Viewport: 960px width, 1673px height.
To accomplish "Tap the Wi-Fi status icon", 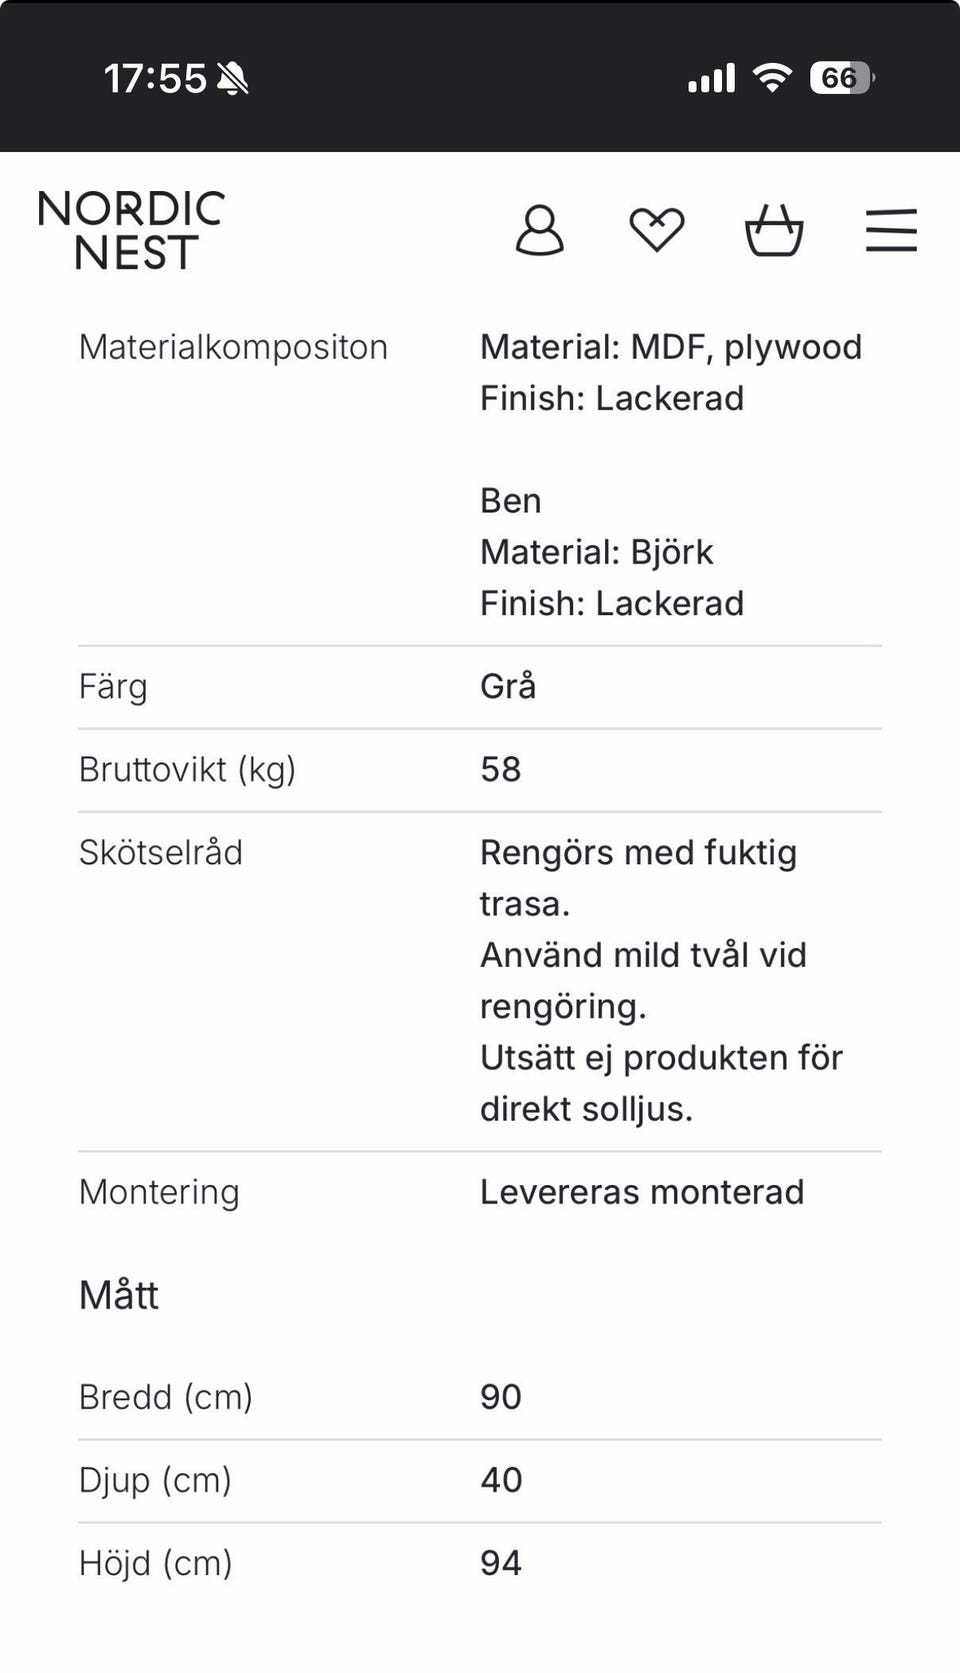I will point(772,77).
